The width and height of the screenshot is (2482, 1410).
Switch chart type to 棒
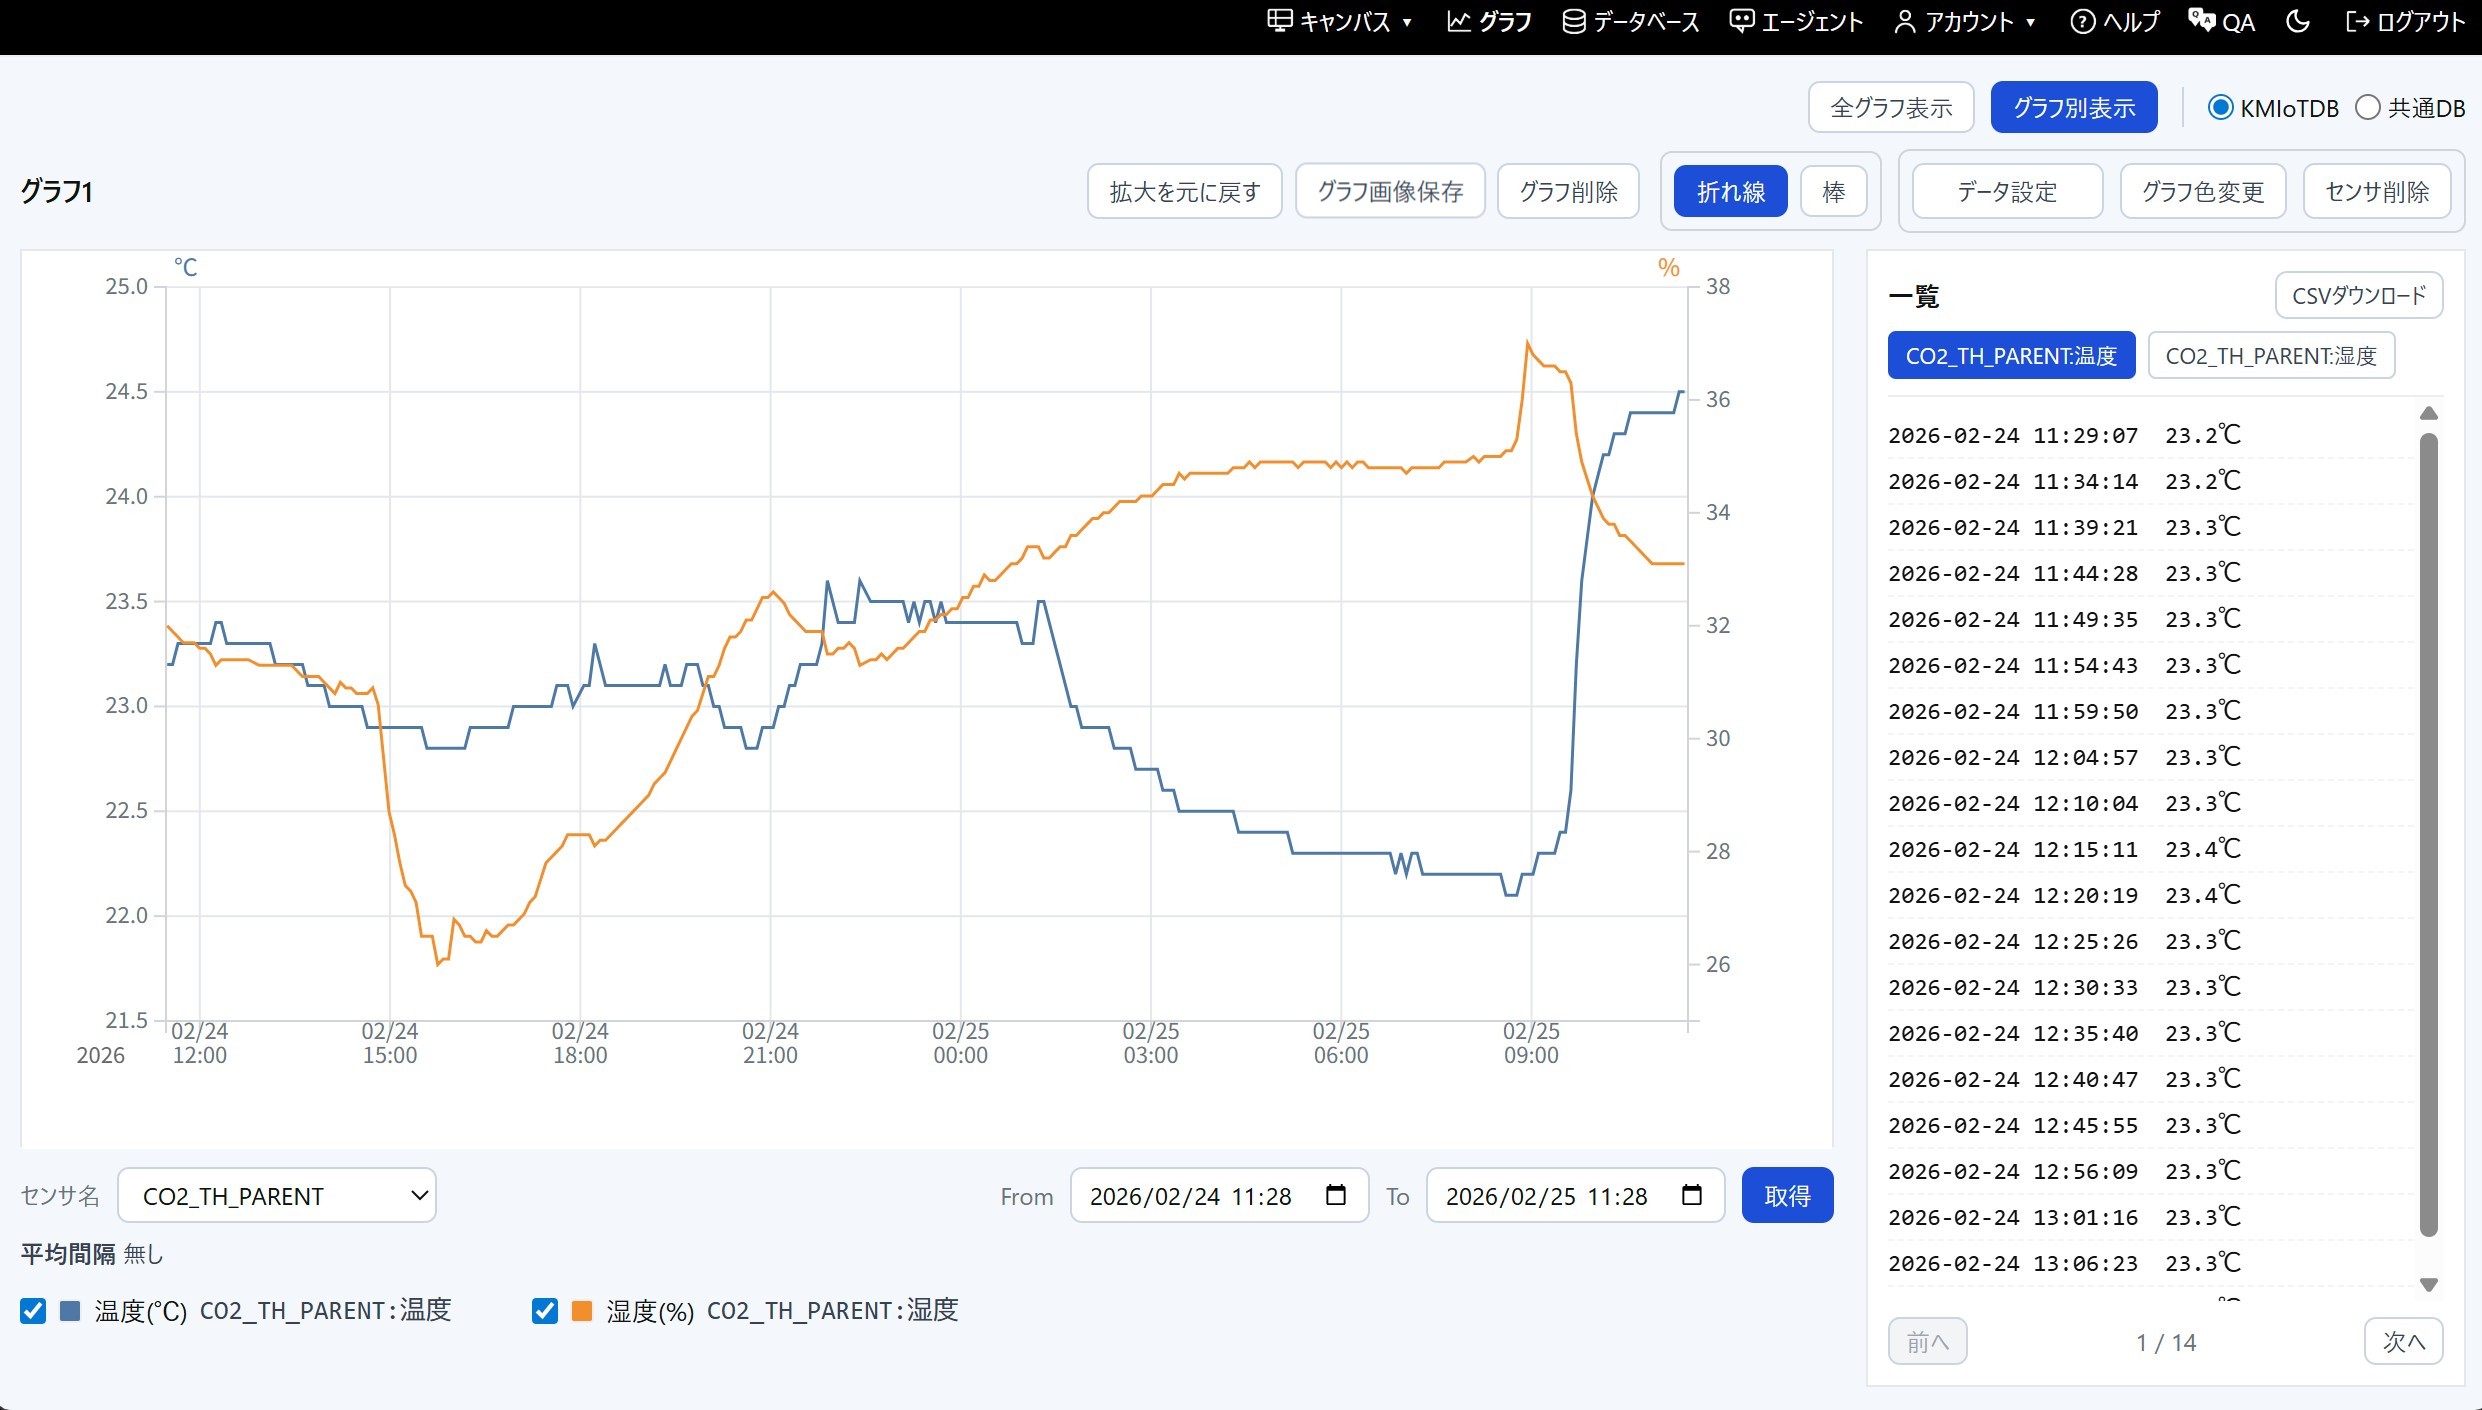point(1833,192)
